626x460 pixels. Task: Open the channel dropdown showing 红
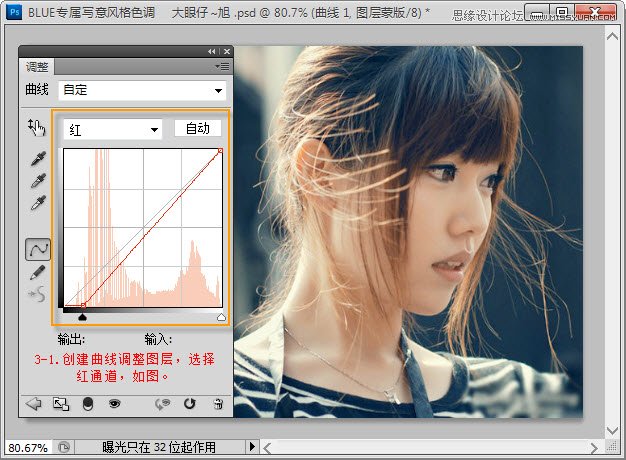click(111, 129)
